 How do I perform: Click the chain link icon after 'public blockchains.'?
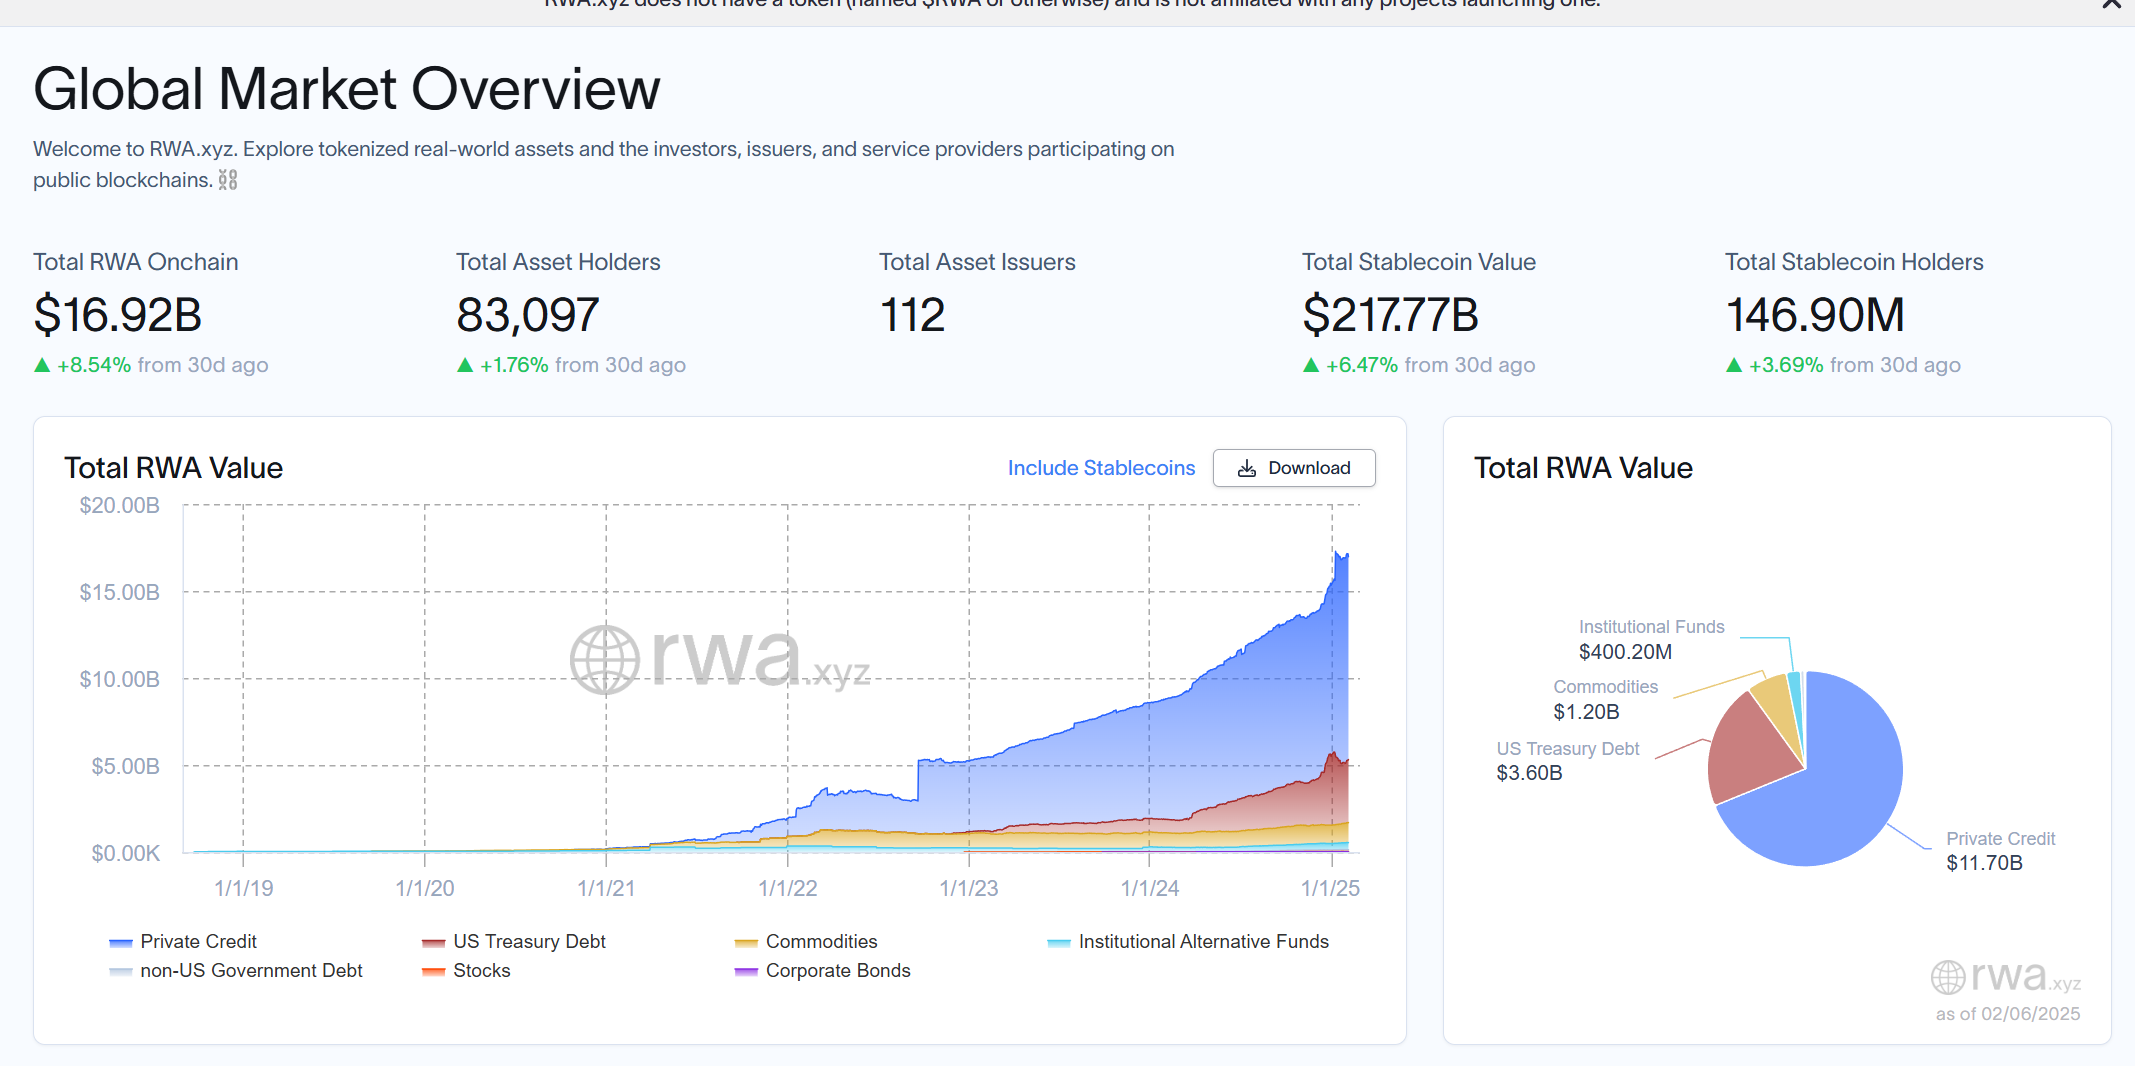pos(228,180)
